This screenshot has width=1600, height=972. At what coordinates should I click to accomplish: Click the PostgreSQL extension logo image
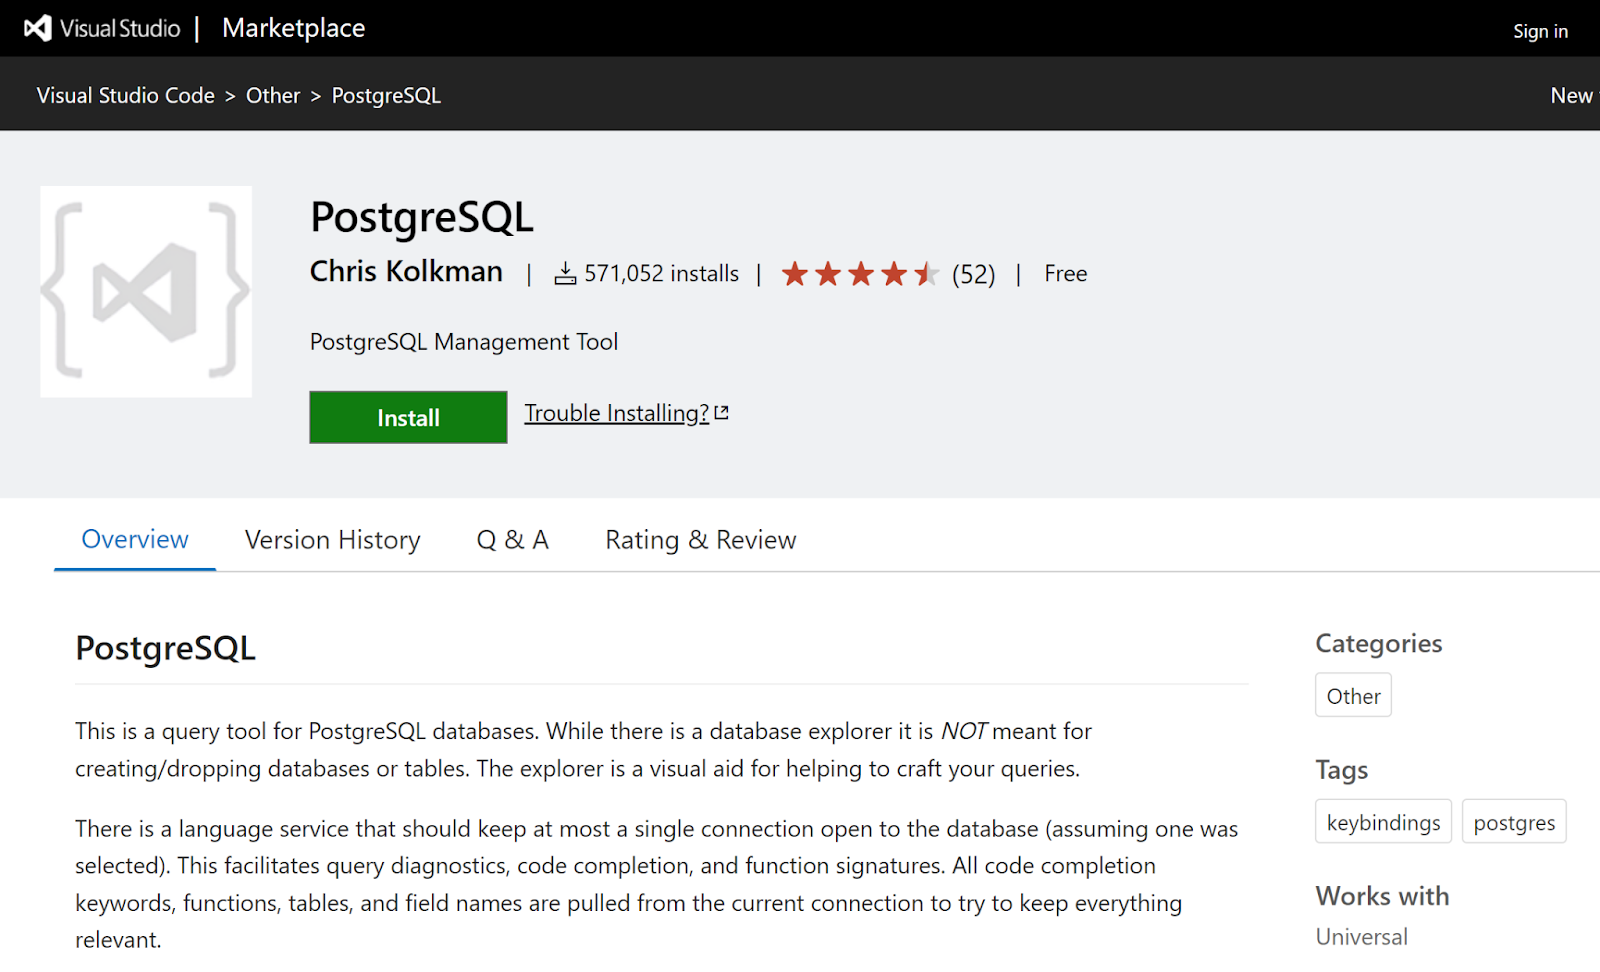point(146,291)
